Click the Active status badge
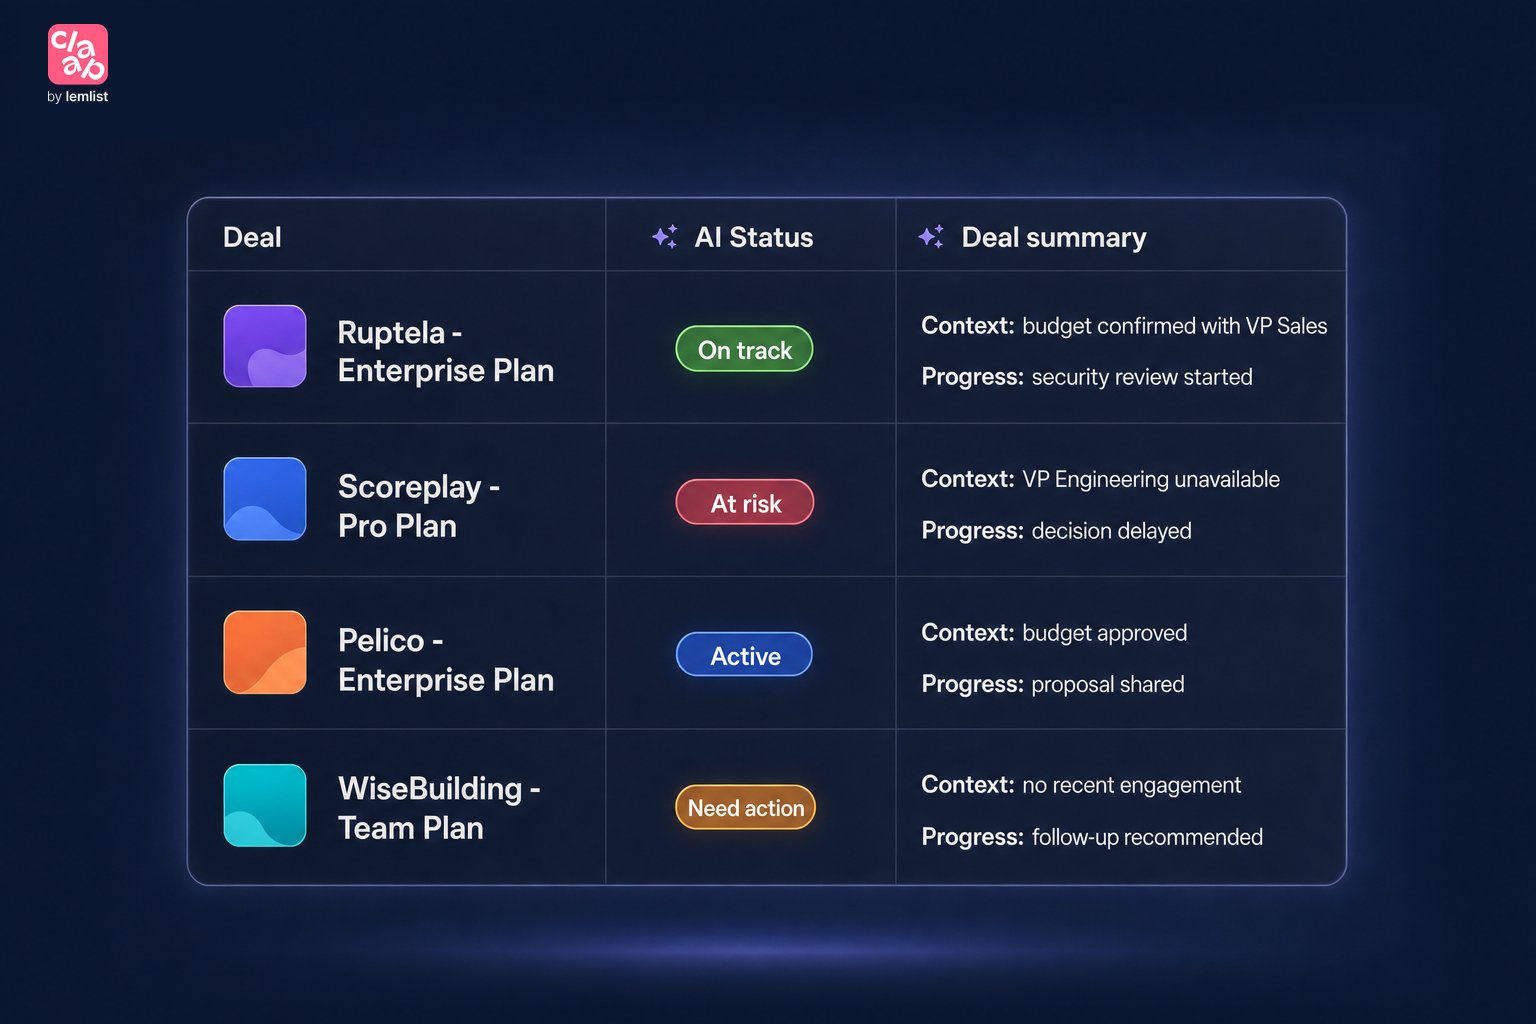 click(x=744, y=655)
